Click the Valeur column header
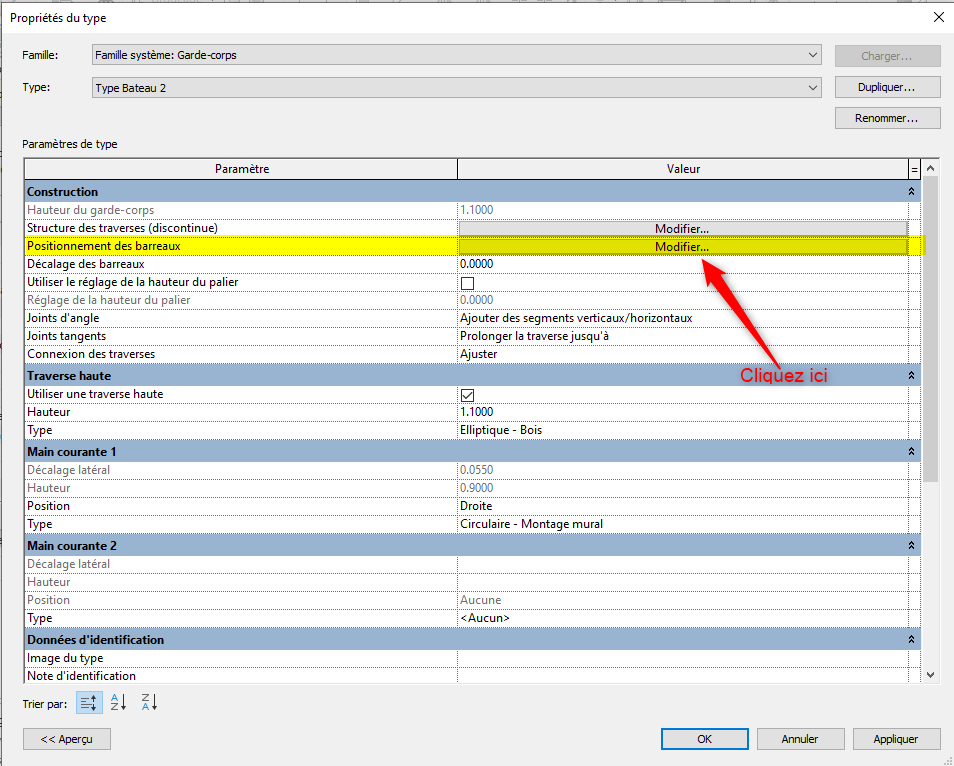954x766 pixels. point(683,169)
